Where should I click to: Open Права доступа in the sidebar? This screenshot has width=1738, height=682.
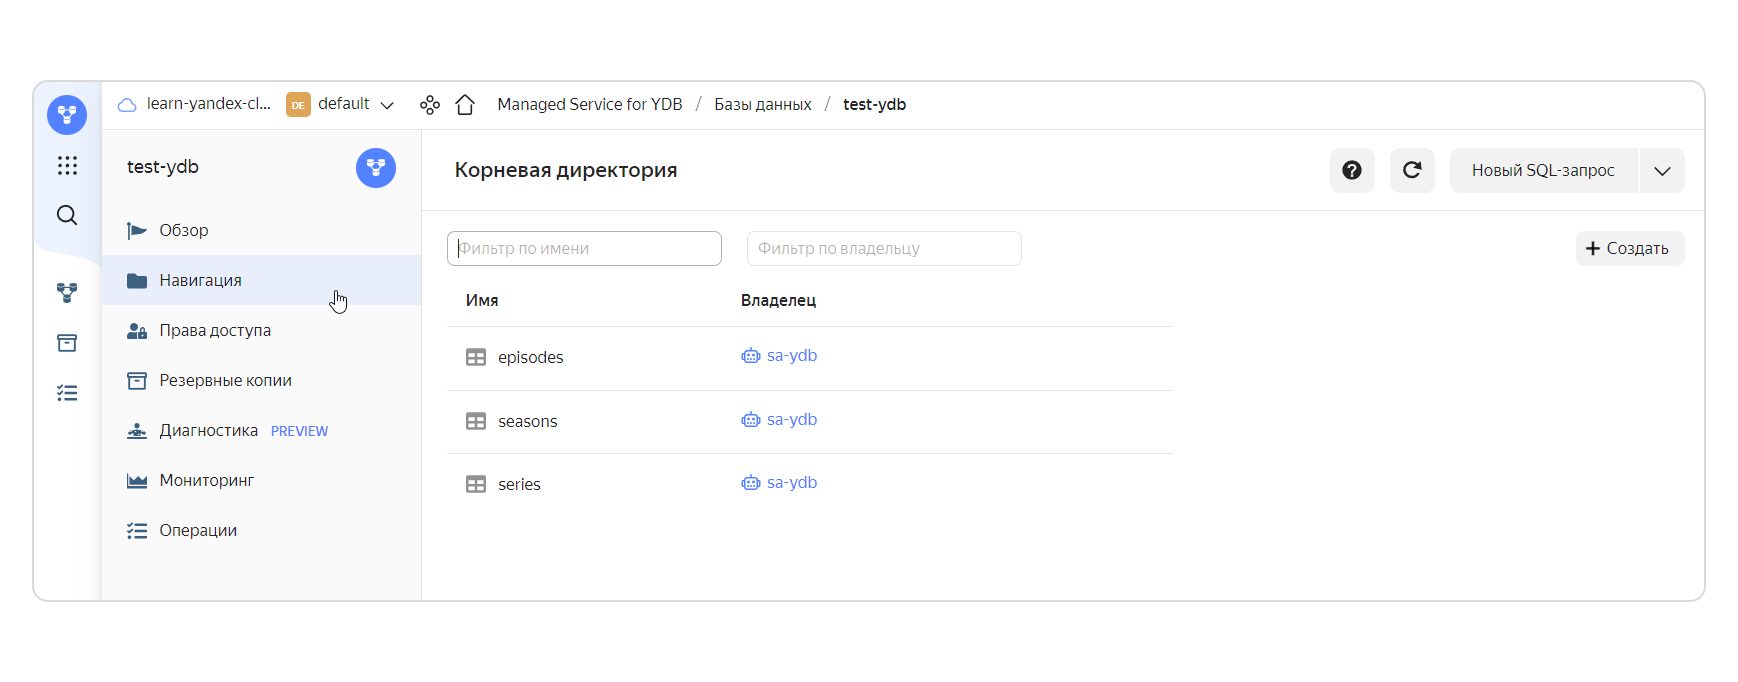(x=261, y=330)
